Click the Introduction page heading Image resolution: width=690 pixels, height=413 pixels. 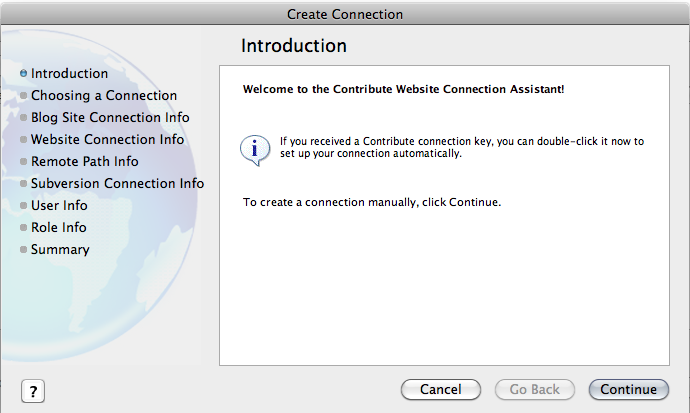pyautogui.click(x=294, y=46)
